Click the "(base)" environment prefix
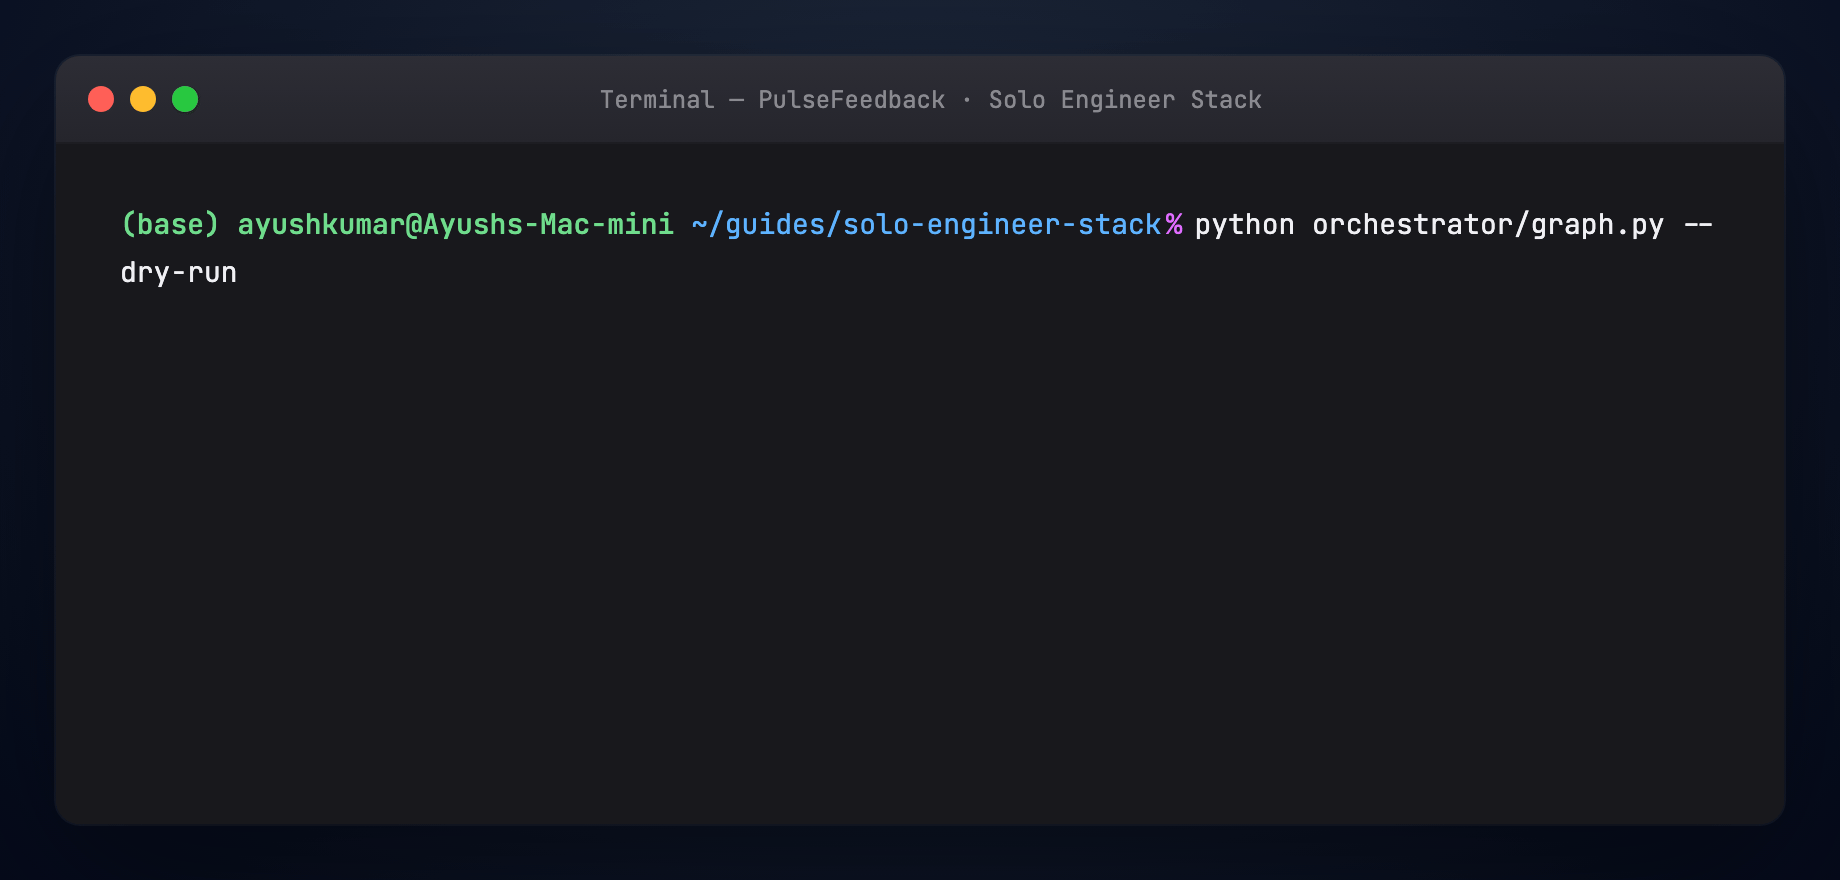This screenshot has height=880, width=1840. (x=170, y=224)
